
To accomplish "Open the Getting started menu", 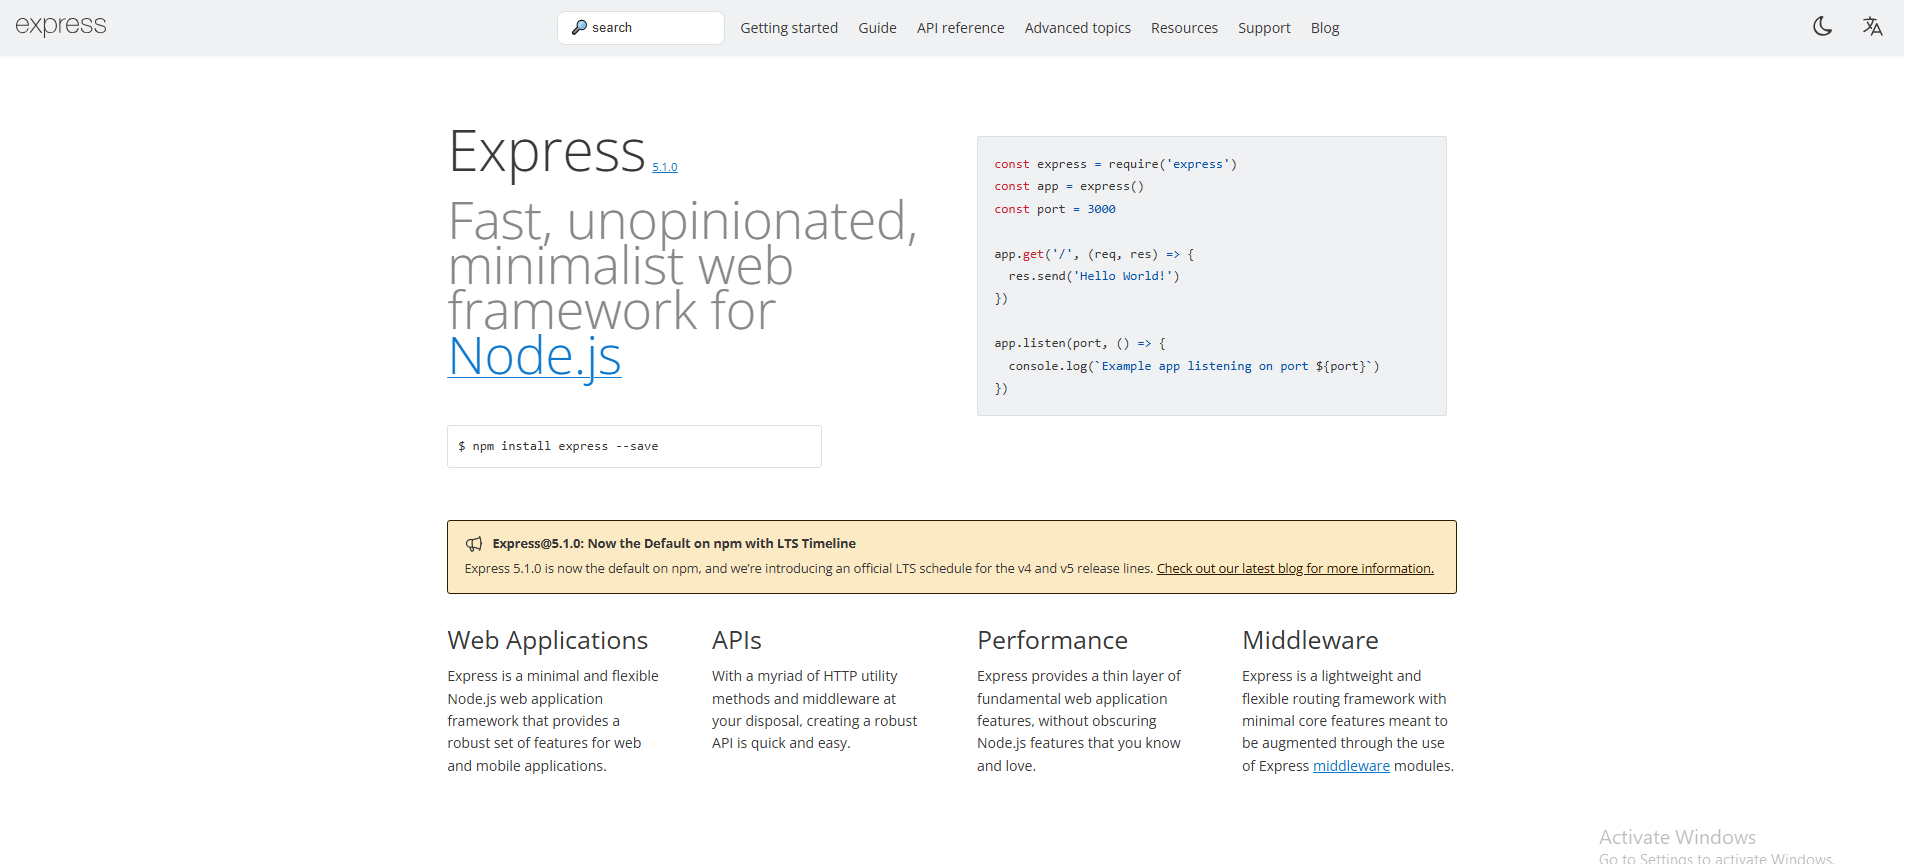I will pos(789,28).
